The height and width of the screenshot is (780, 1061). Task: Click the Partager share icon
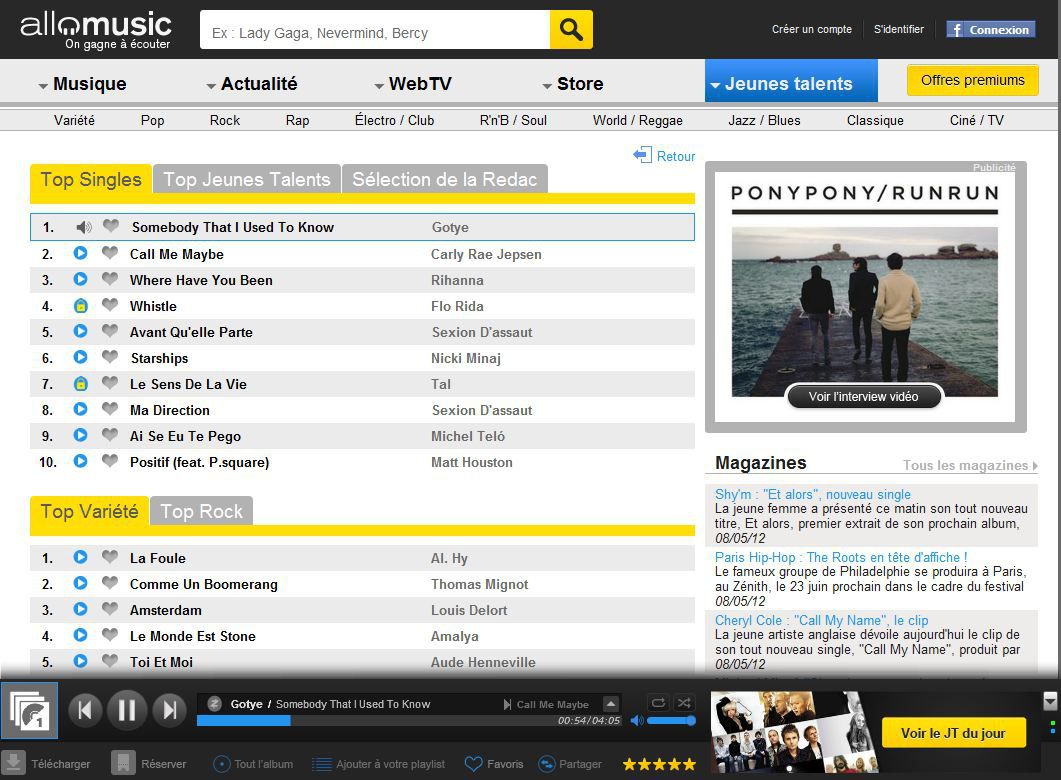546,764
